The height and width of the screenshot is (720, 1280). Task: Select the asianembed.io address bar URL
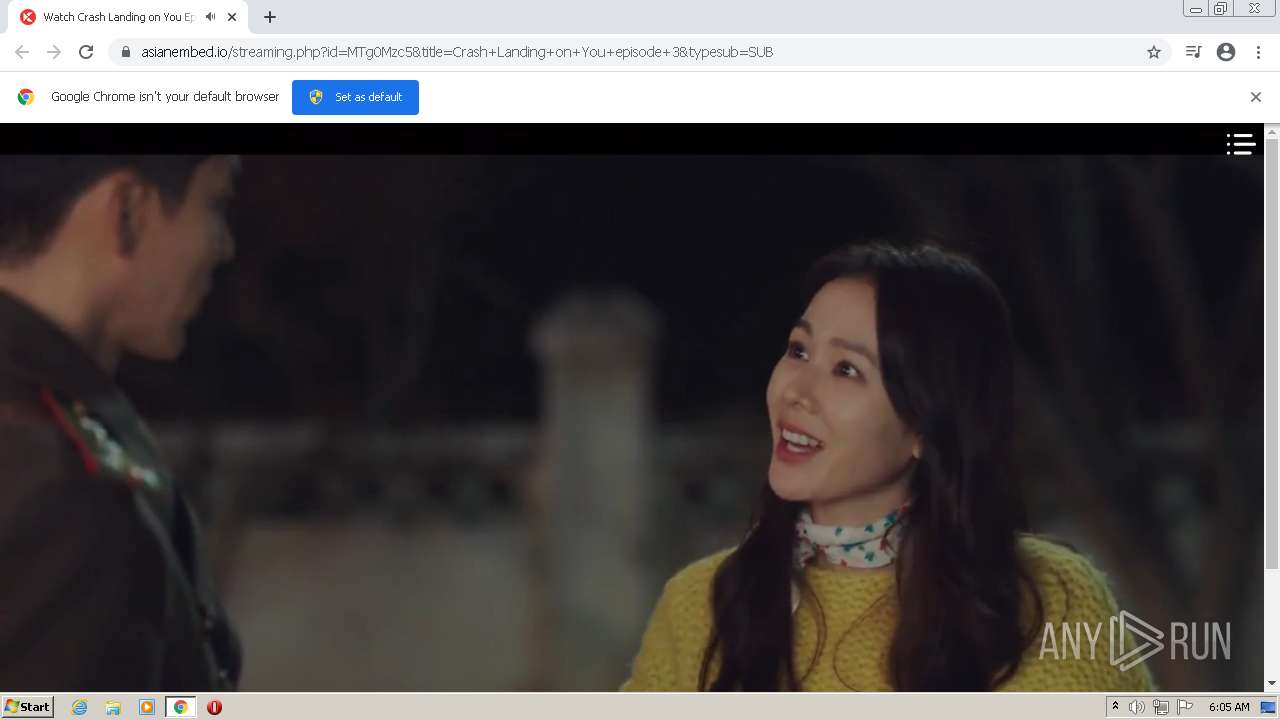(x=457, y=52)
